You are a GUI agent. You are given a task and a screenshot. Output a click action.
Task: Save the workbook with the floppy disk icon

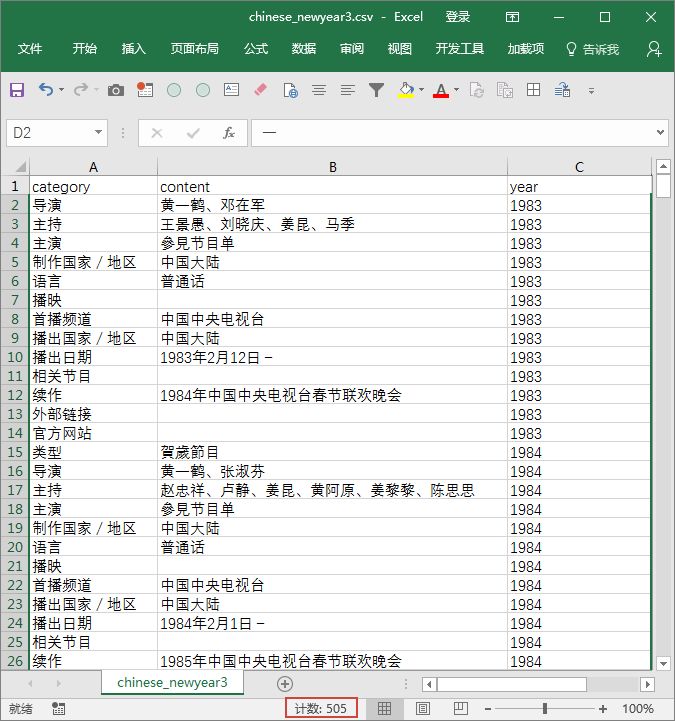tap(17, 90)
